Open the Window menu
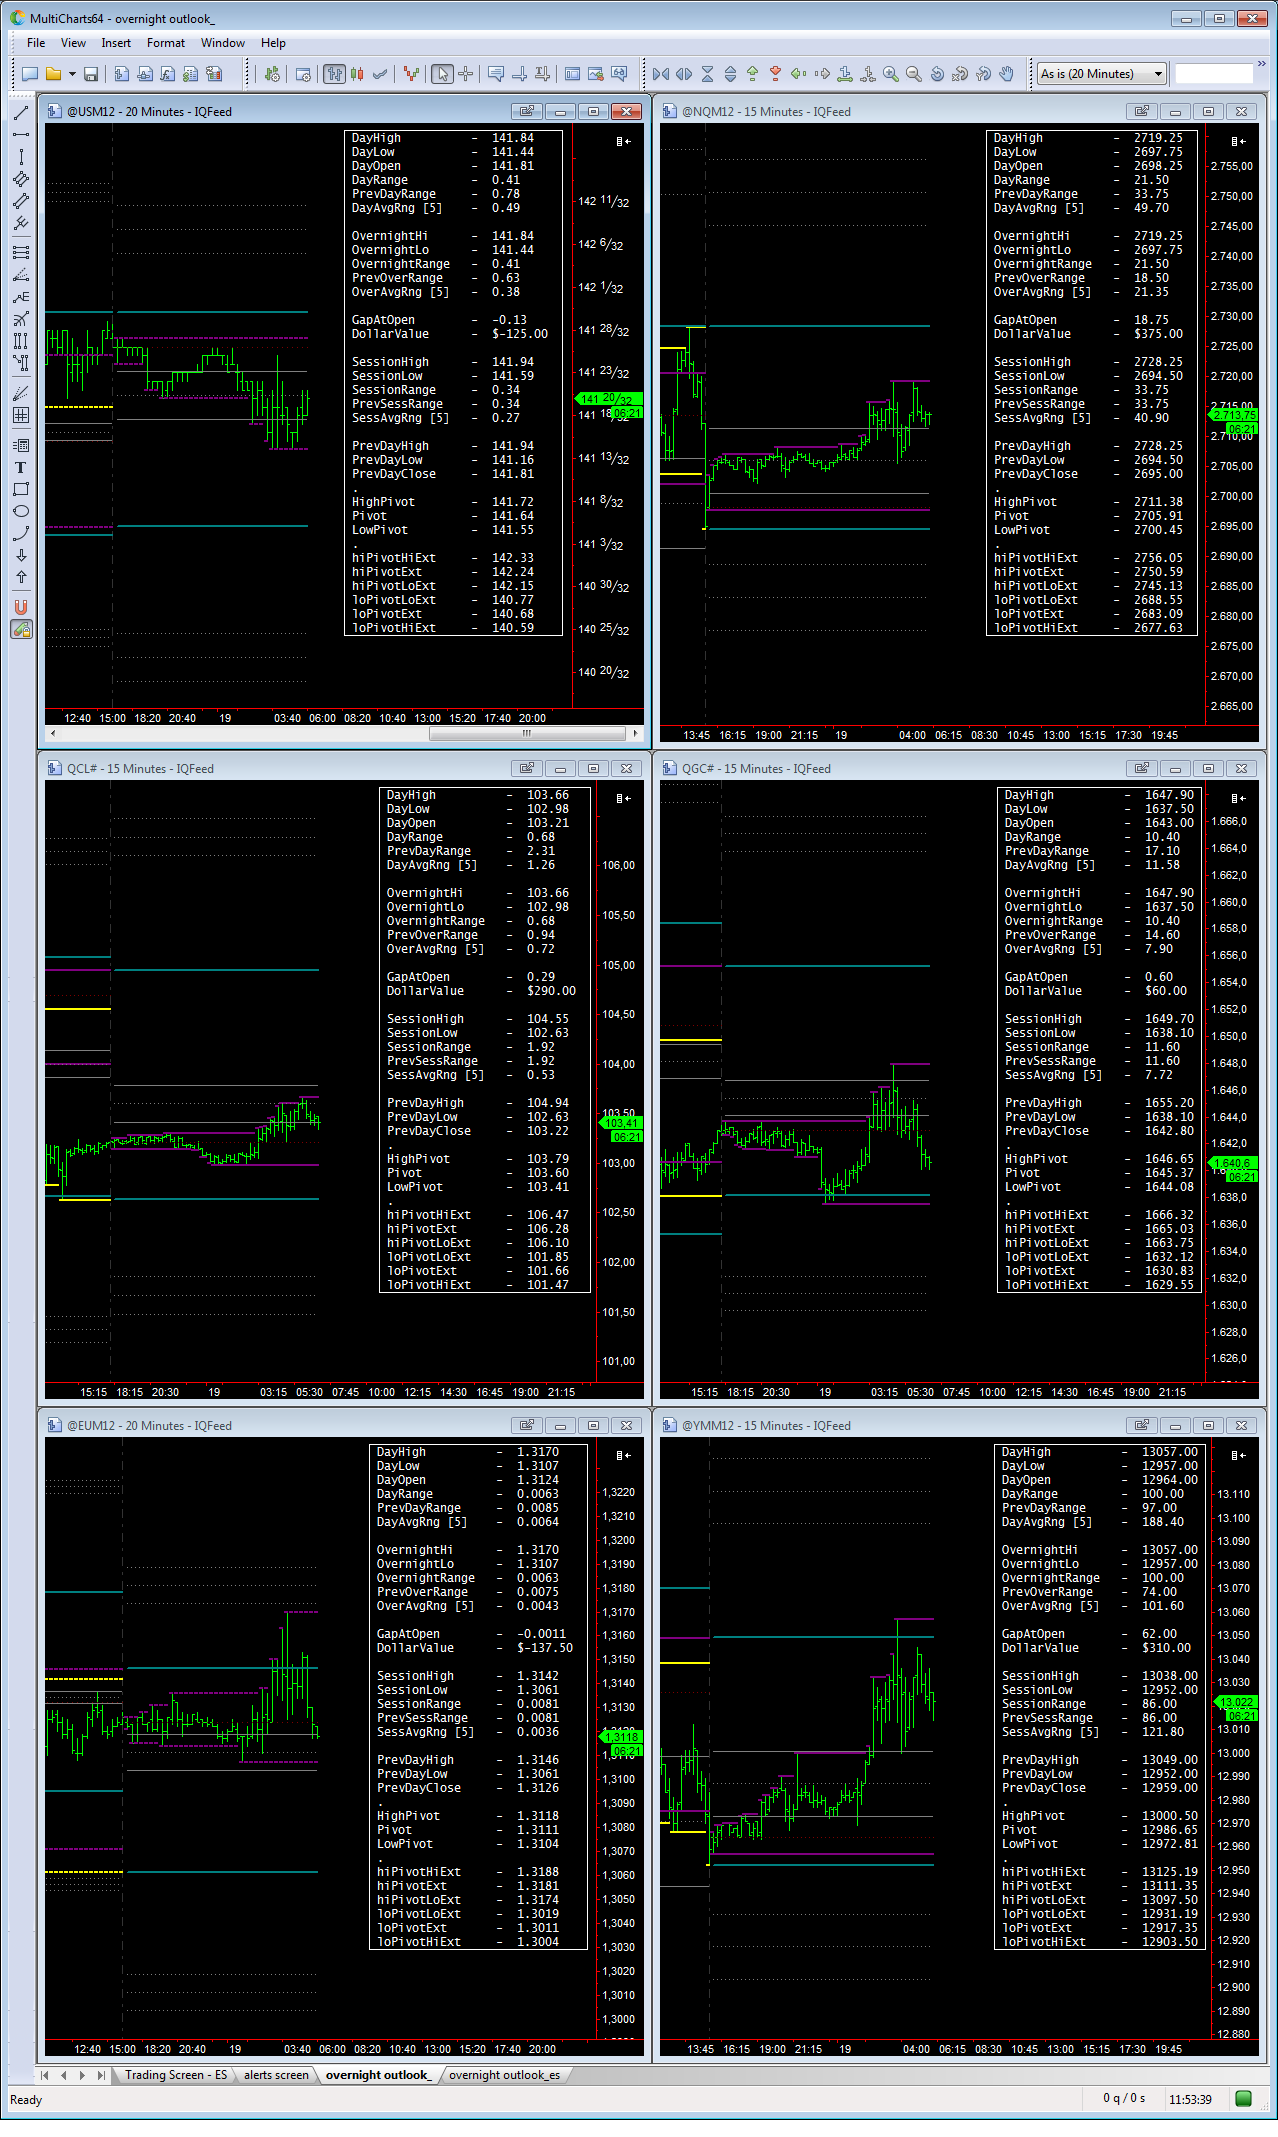The image size is (1278, 2137). (x=222, y=43)
